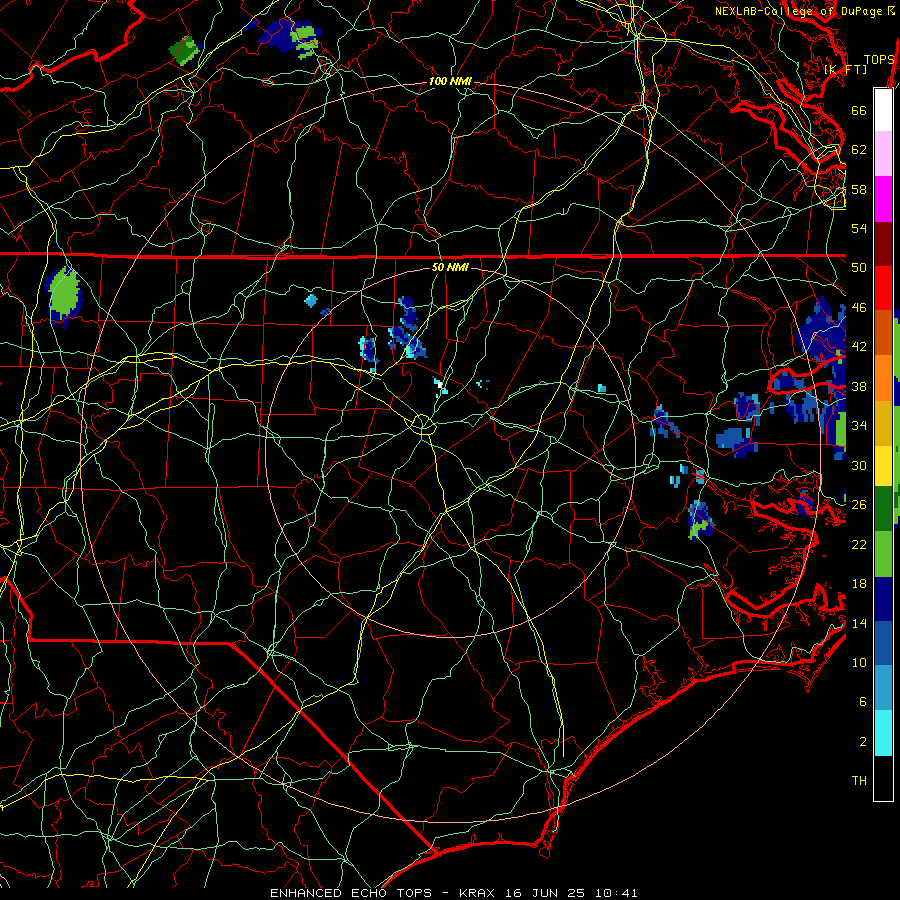Click the bright cyan legend swatch
The height and width of the screenshot is (900, 900).
[x=883, y=733]
